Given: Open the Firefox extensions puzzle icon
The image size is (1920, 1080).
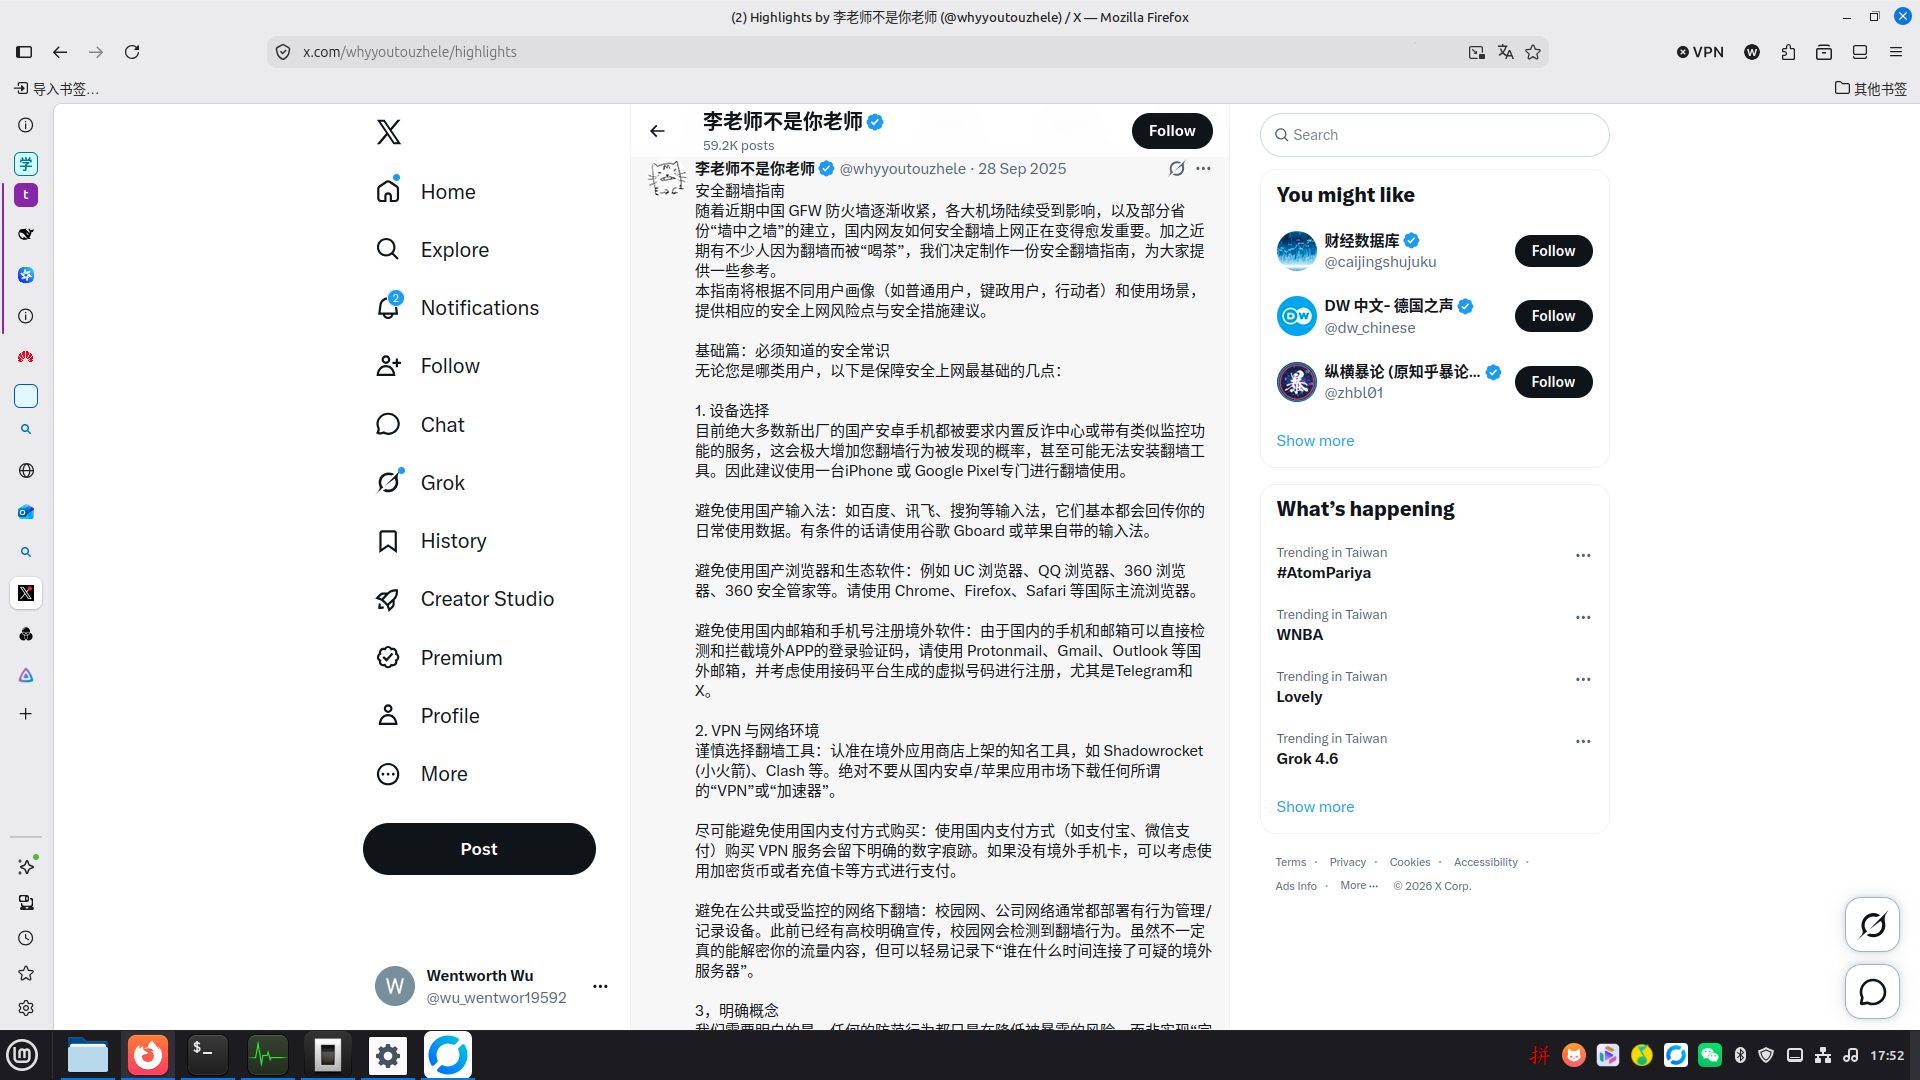Looking at the screenshot, I should click(x=1788, y=52).
